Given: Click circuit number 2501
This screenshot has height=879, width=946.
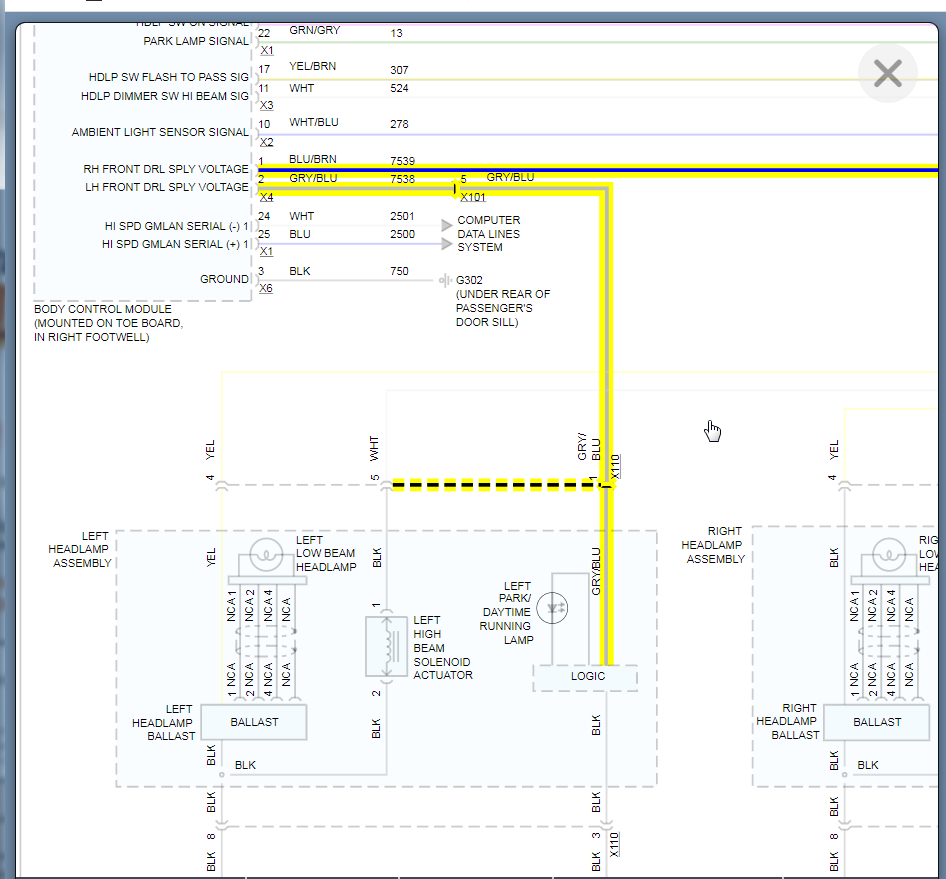Looking at the screenshot, I should (402, 216).
